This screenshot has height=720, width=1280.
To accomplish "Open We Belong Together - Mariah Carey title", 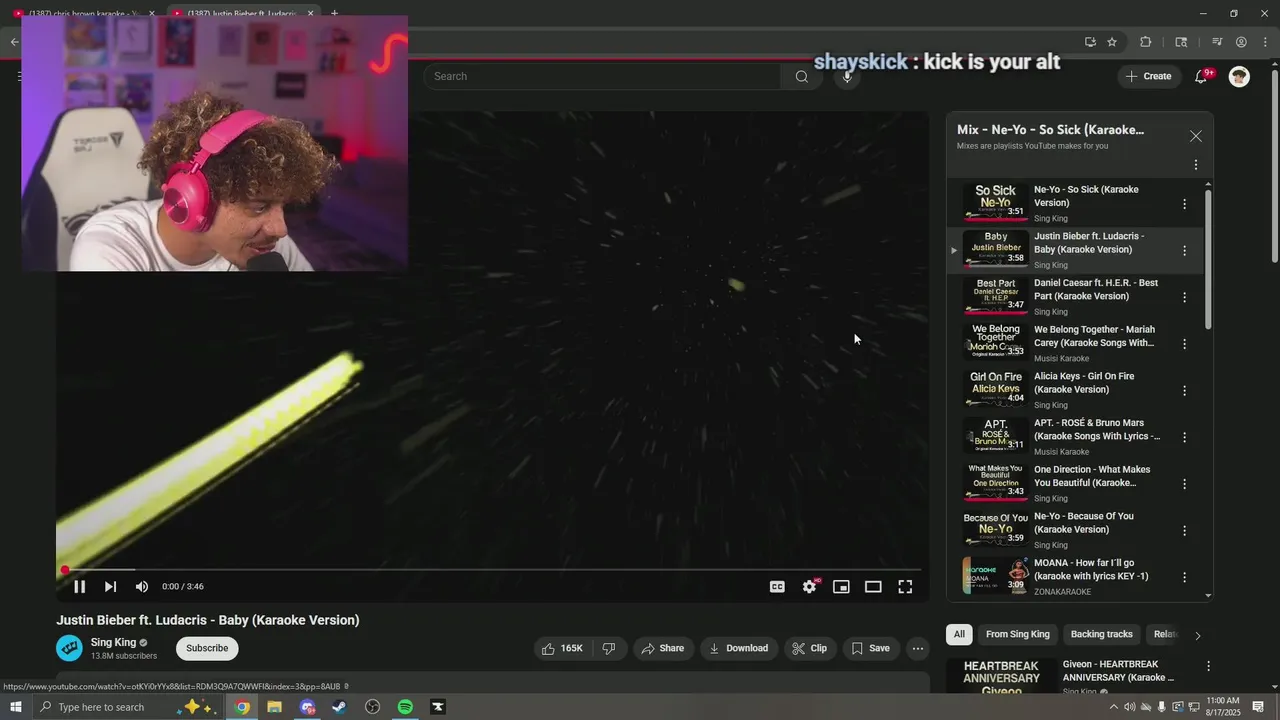I will pos(1094,336).
